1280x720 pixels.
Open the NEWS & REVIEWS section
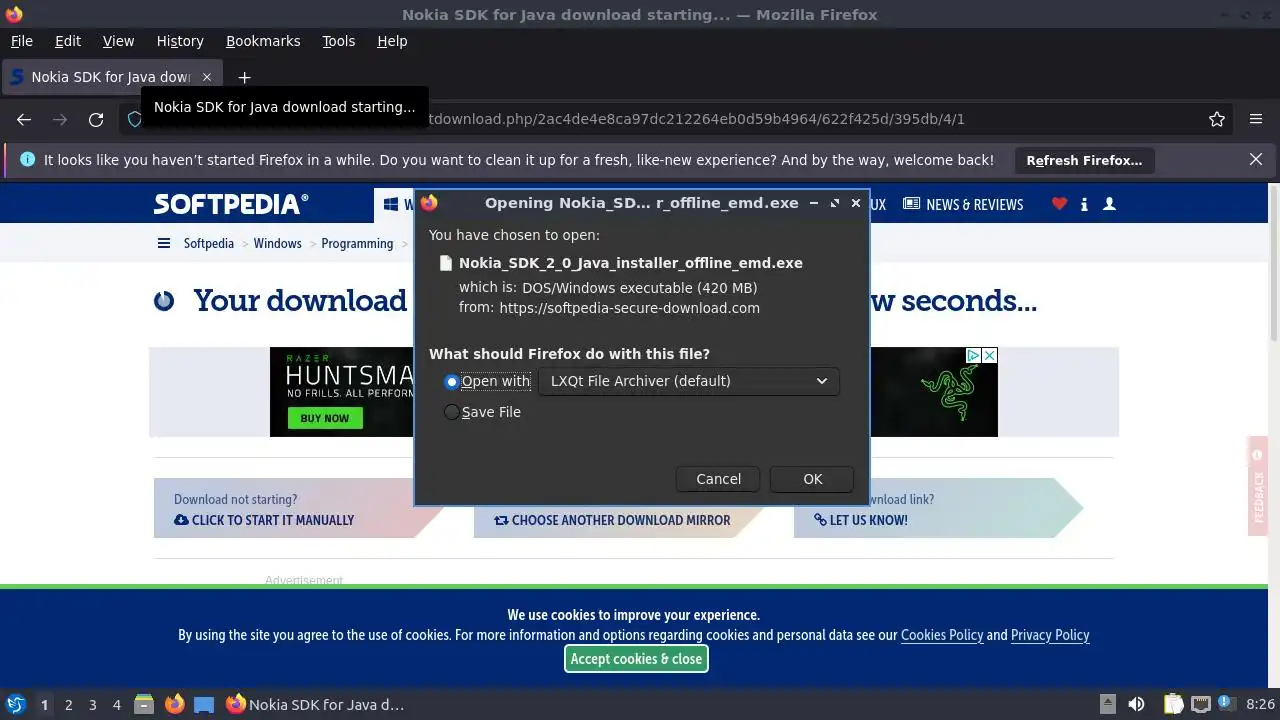click(963, 204)
